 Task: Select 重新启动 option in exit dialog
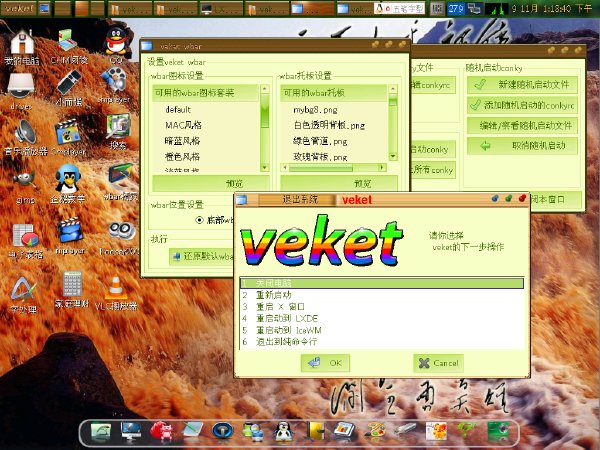(x=382, y=295)
